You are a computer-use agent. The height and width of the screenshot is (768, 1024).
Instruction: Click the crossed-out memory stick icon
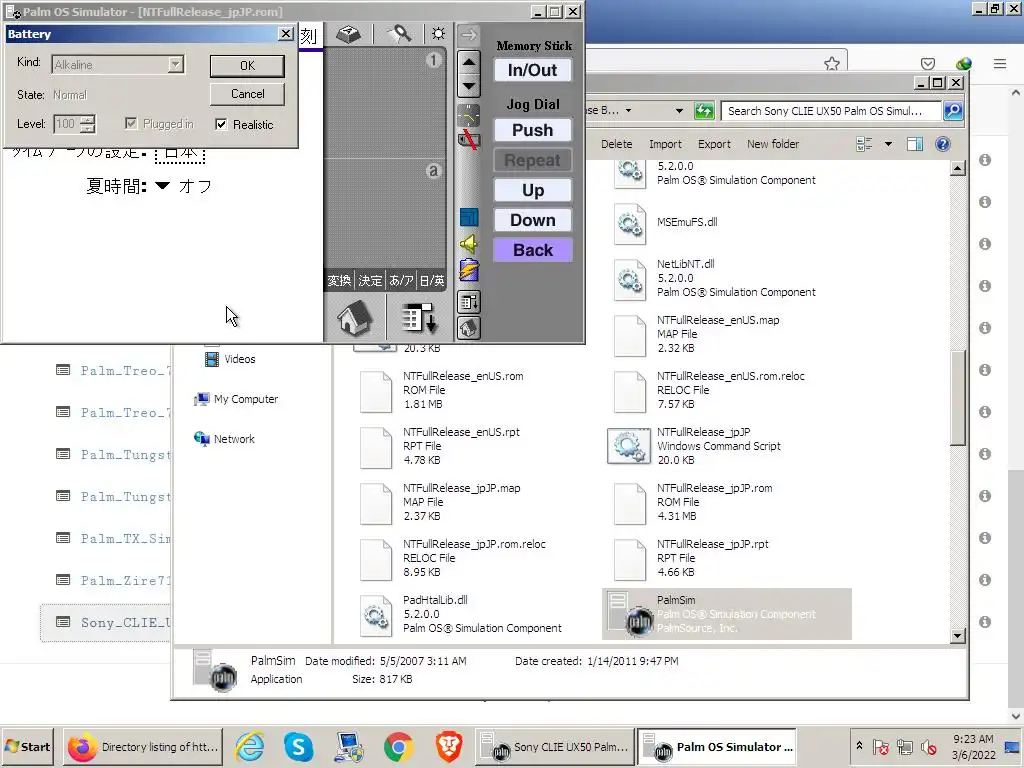468,139
